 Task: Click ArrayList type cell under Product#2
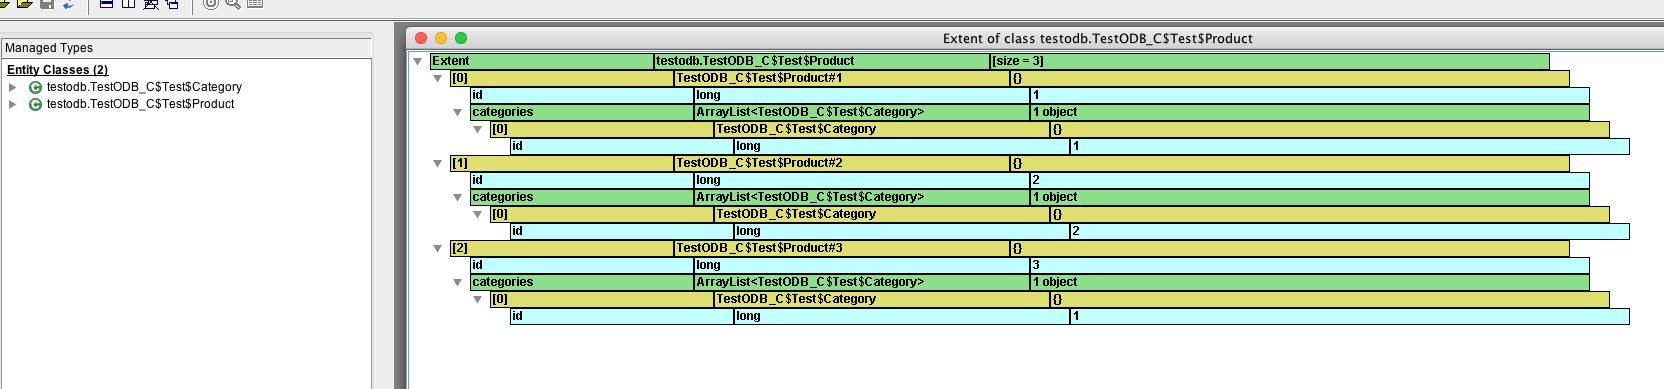point(862,197)
